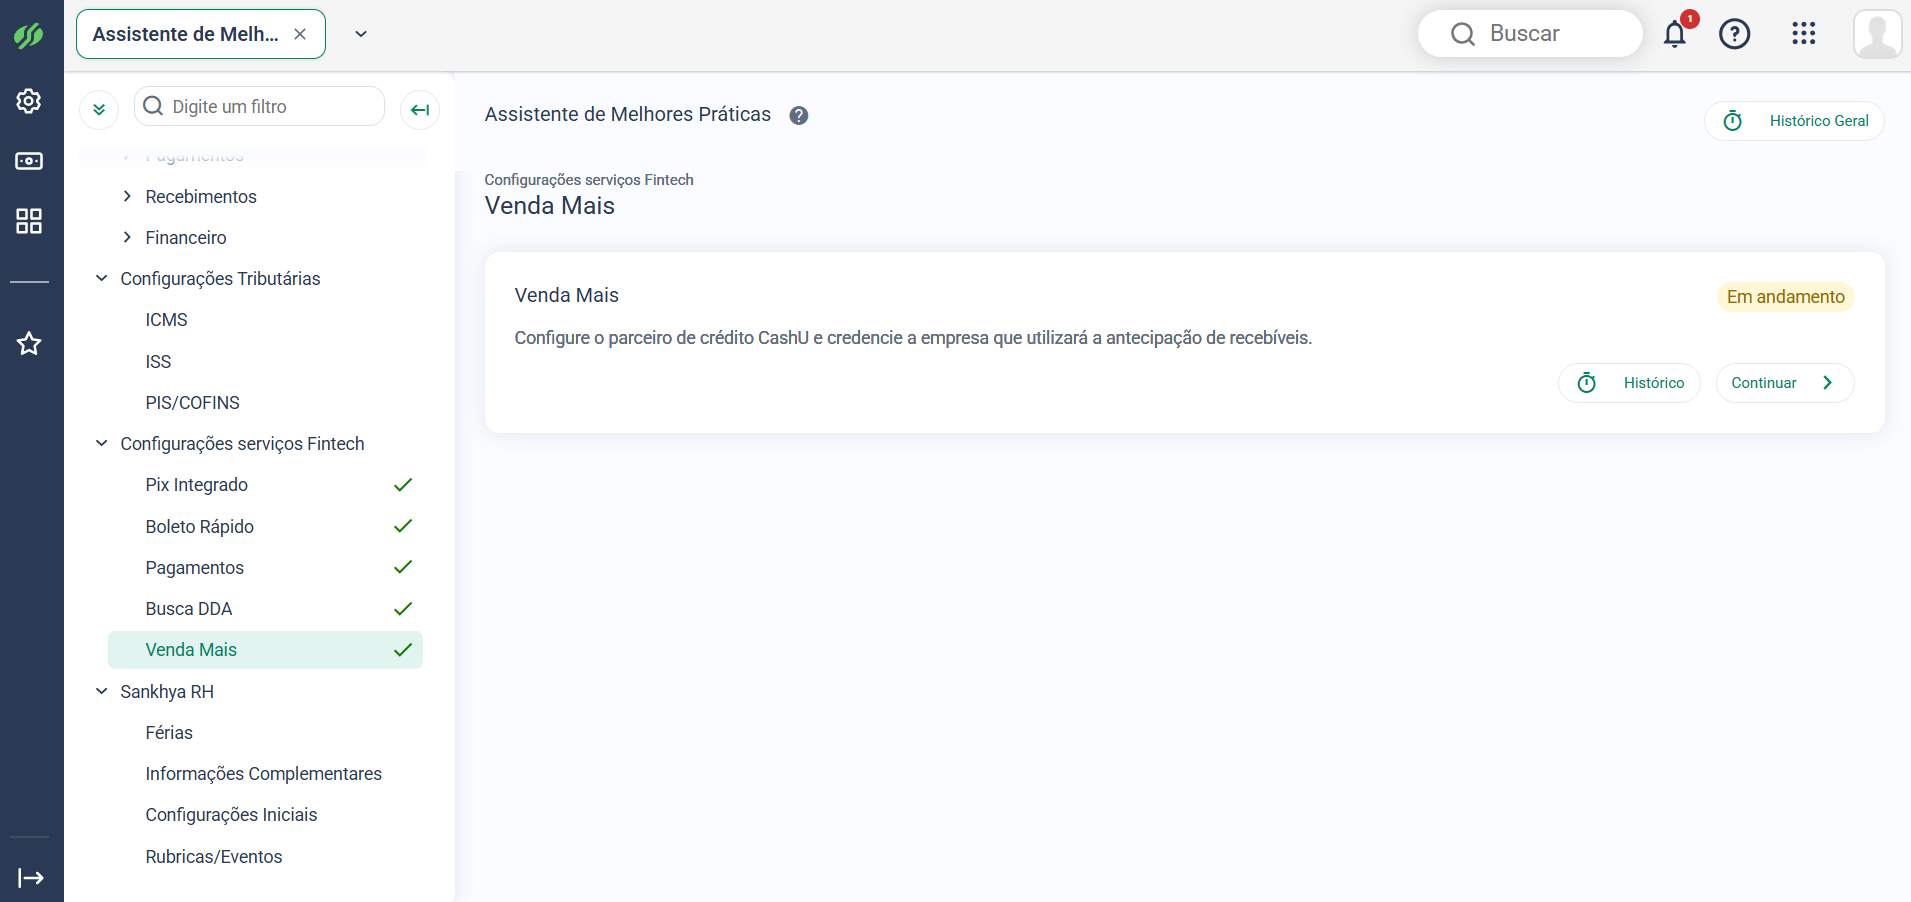The height and width of the screenshot is (902, 1911).
Task: Collapse the Sankhya RH section
Action: [101, 692]
